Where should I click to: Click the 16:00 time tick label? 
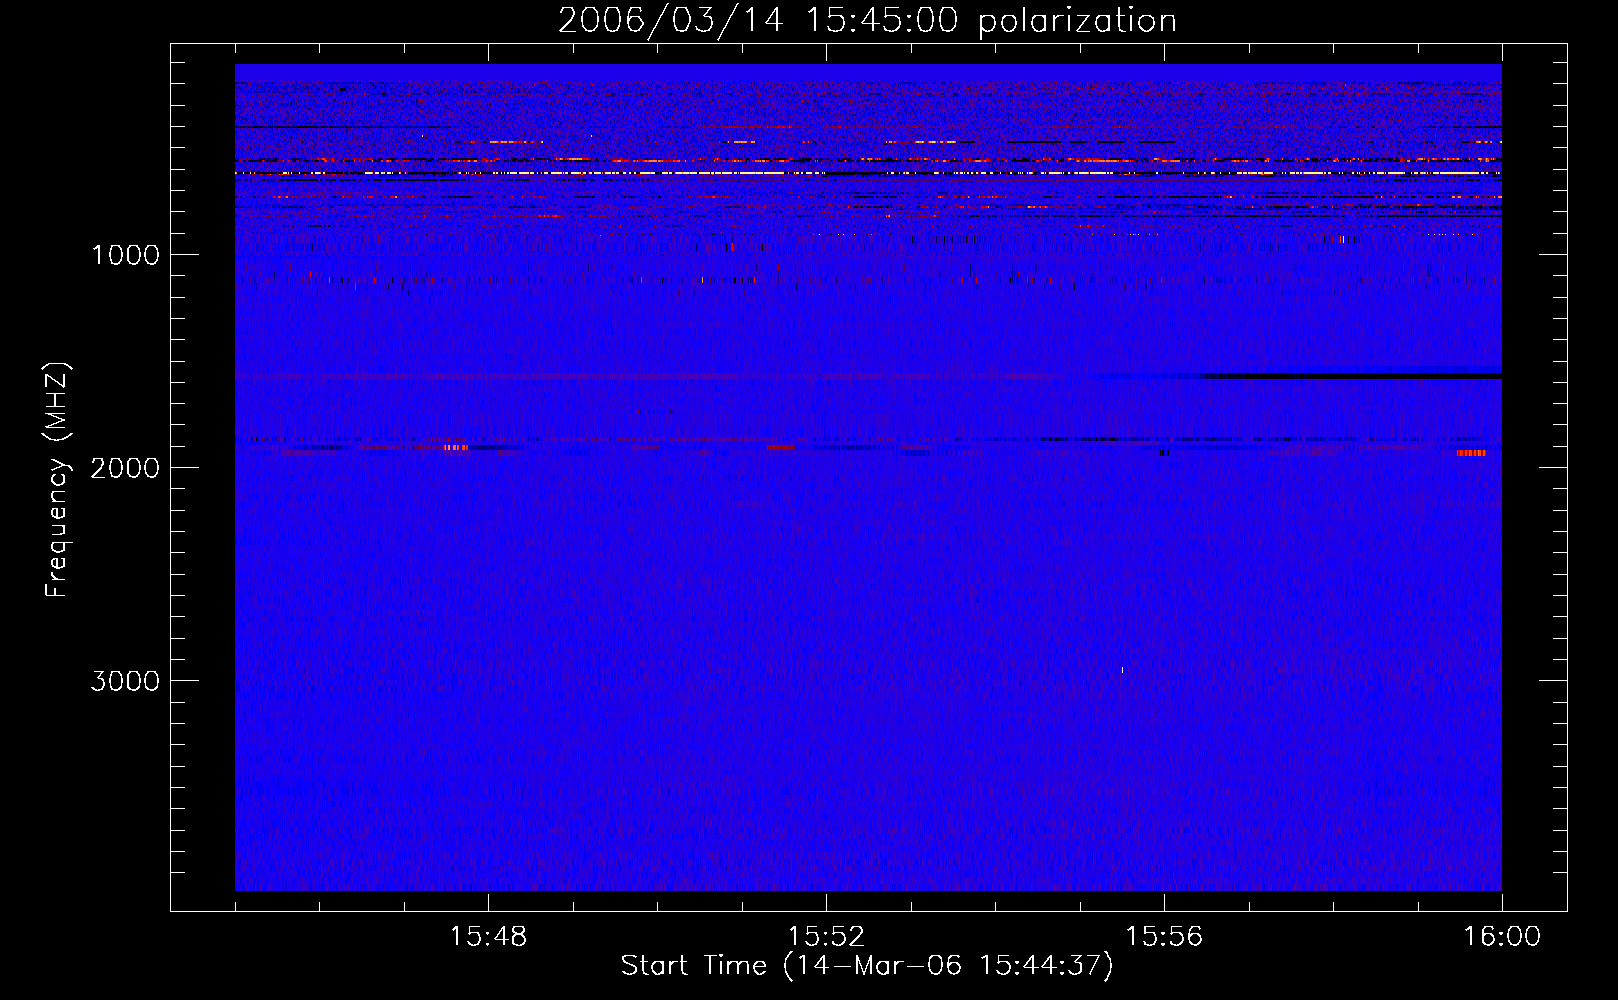(1502, 937)
